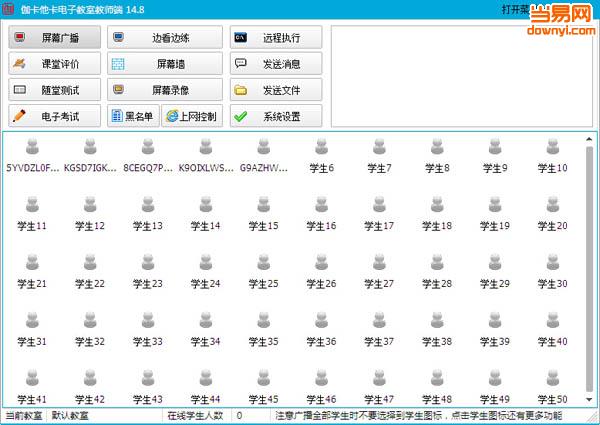Image resolution: width=600 pixels, height=425 pixels.
Task: Select student icon 学生24
Action: [x=205, y=262]
